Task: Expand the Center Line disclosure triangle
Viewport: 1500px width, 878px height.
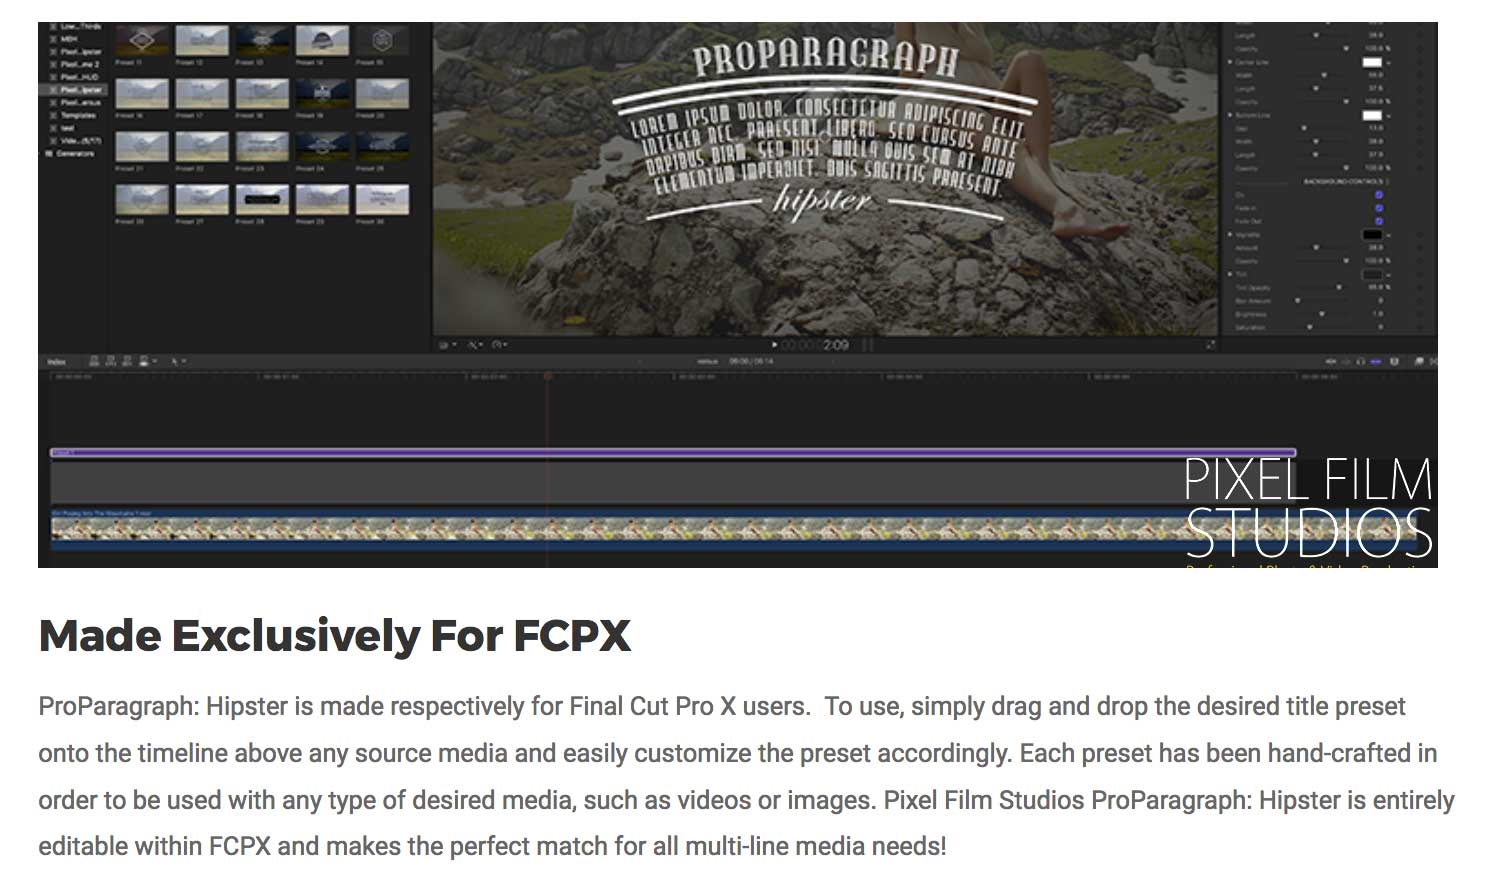Action: (x=1230, y=62)
